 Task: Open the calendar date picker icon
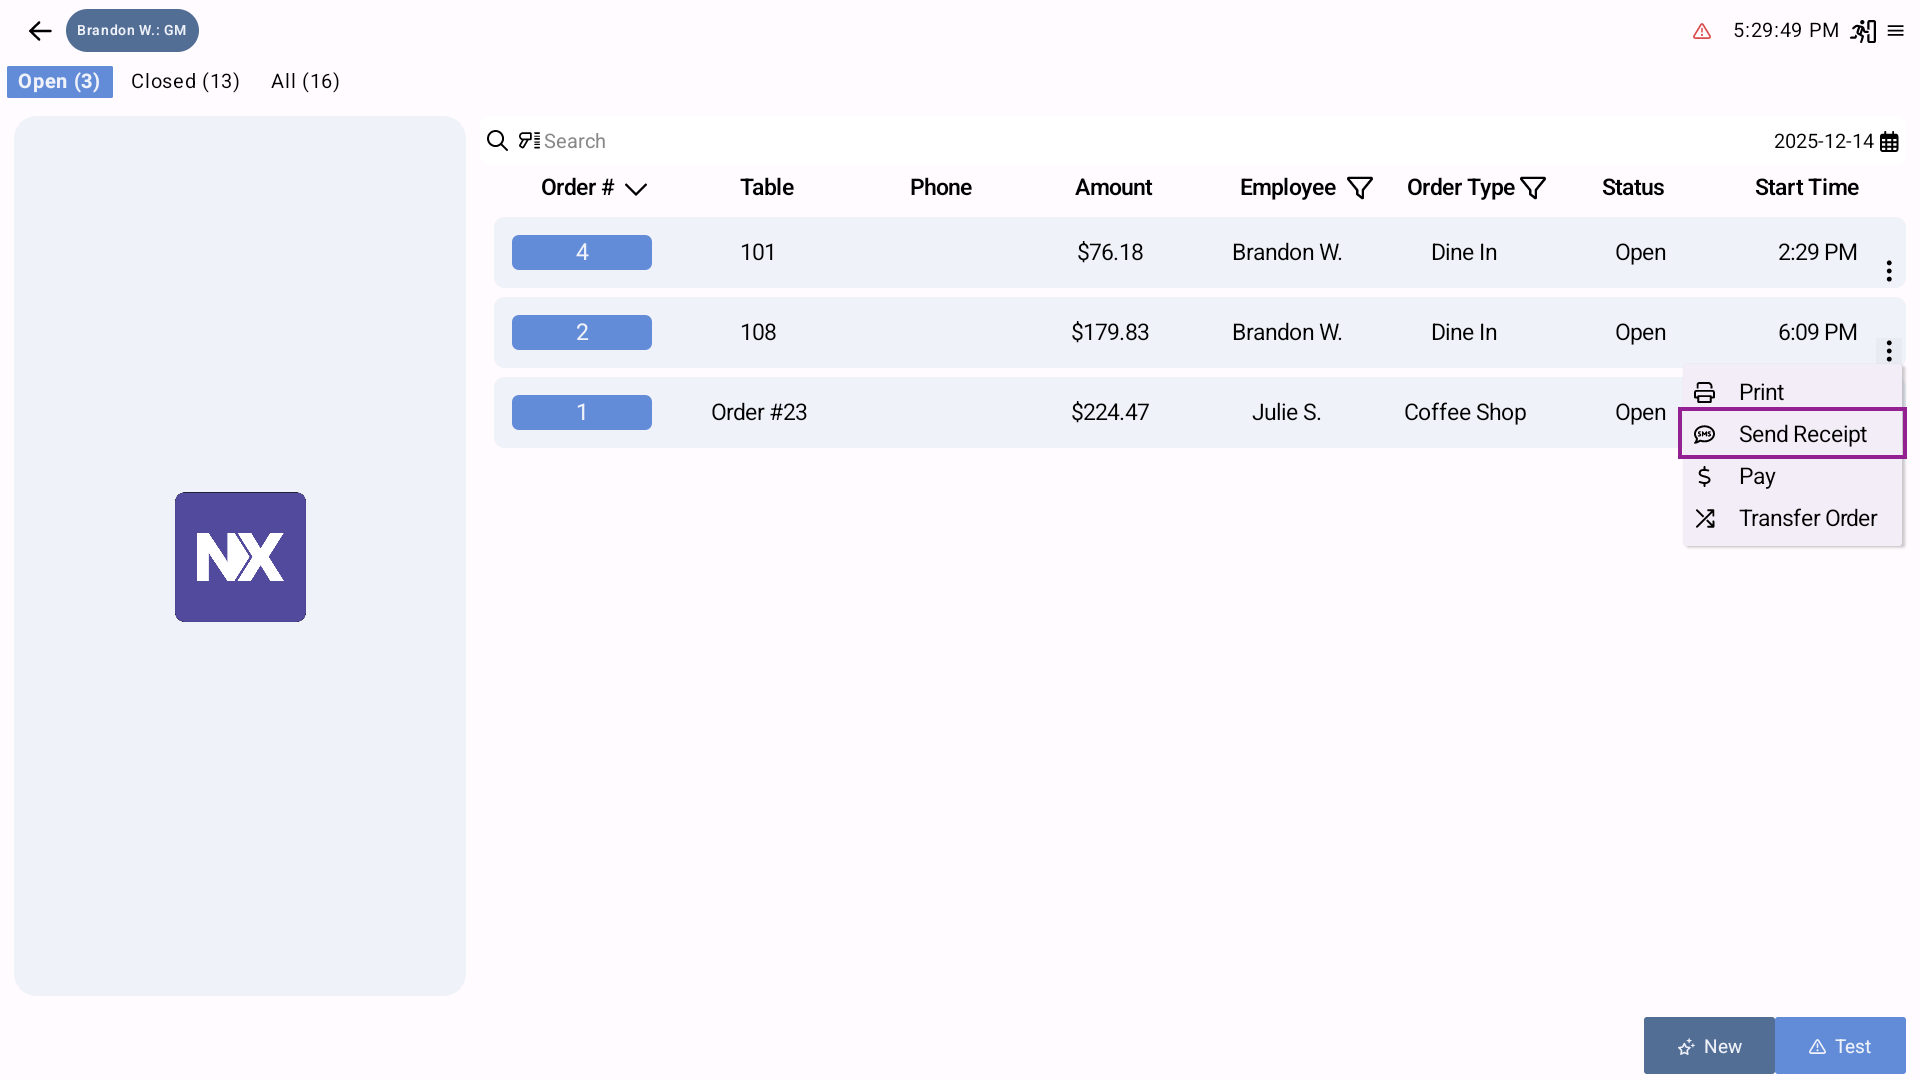tap(1889, 142)
